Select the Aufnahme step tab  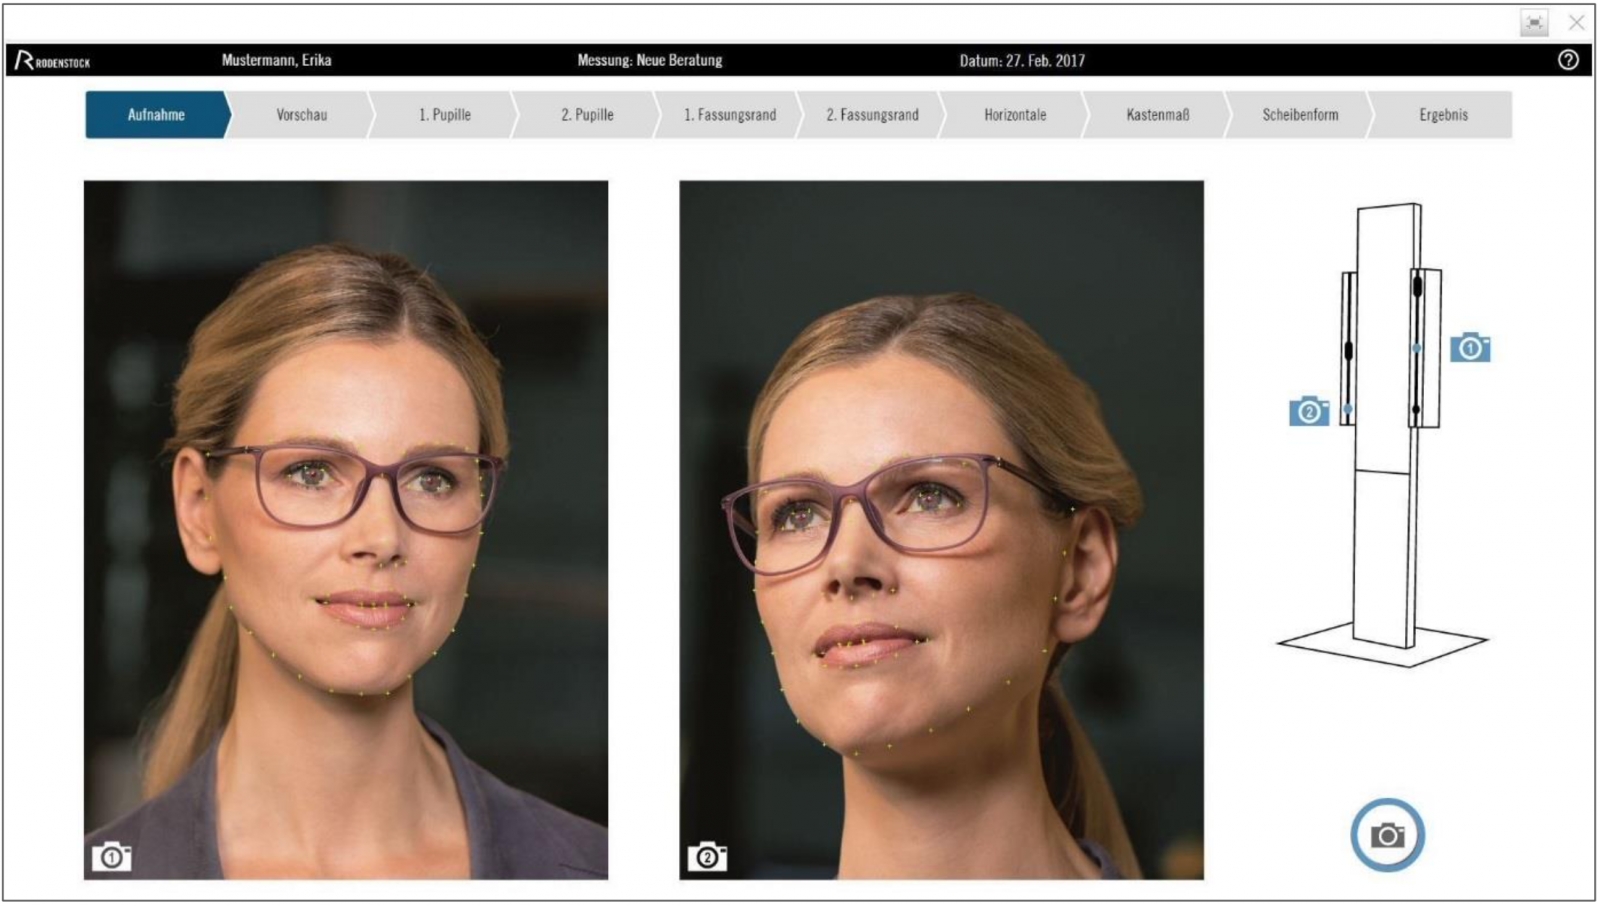coord(156,115)
